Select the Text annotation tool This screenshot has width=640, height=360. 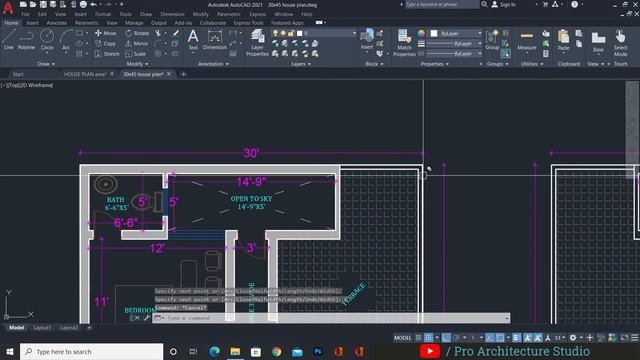193,40
